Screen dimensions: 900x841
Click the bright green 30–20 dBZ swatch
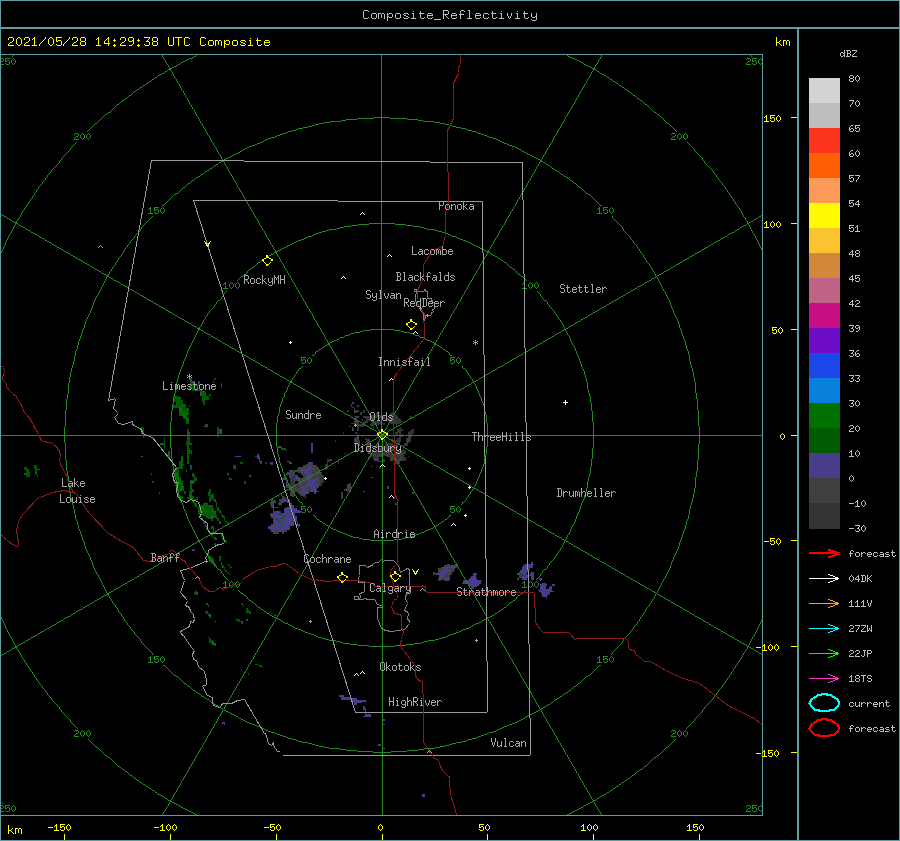tap(824, 416)
